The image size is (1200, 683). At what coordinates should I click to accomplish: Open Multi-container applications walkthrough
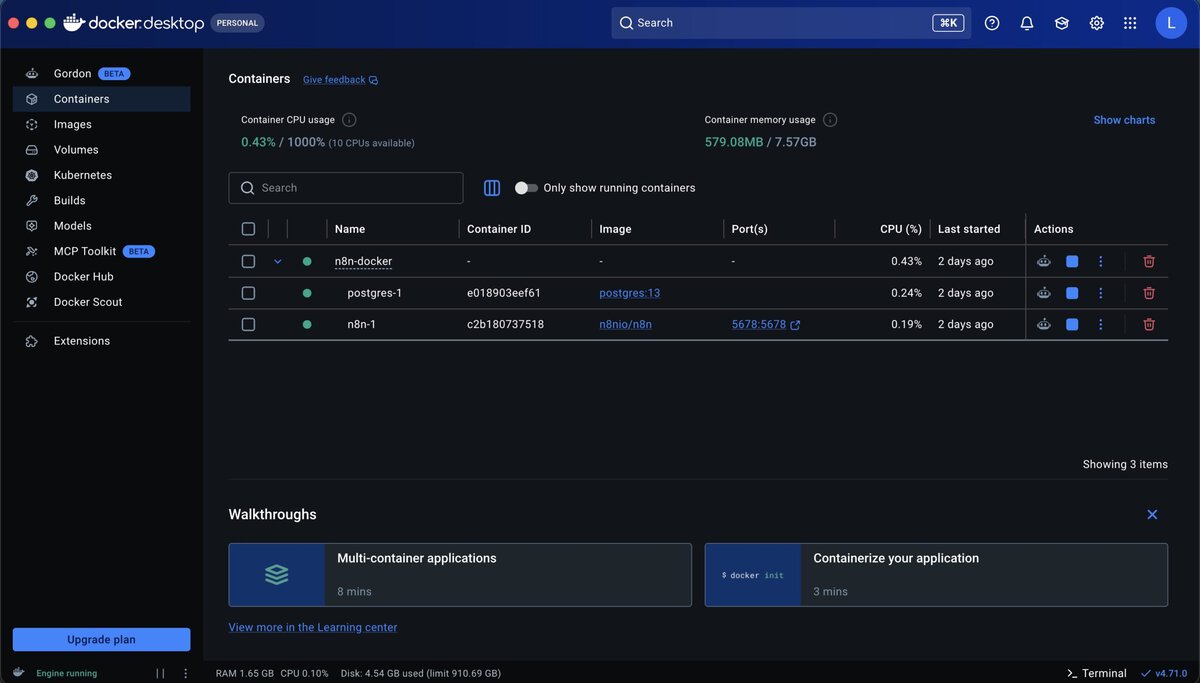coord(460,575)
